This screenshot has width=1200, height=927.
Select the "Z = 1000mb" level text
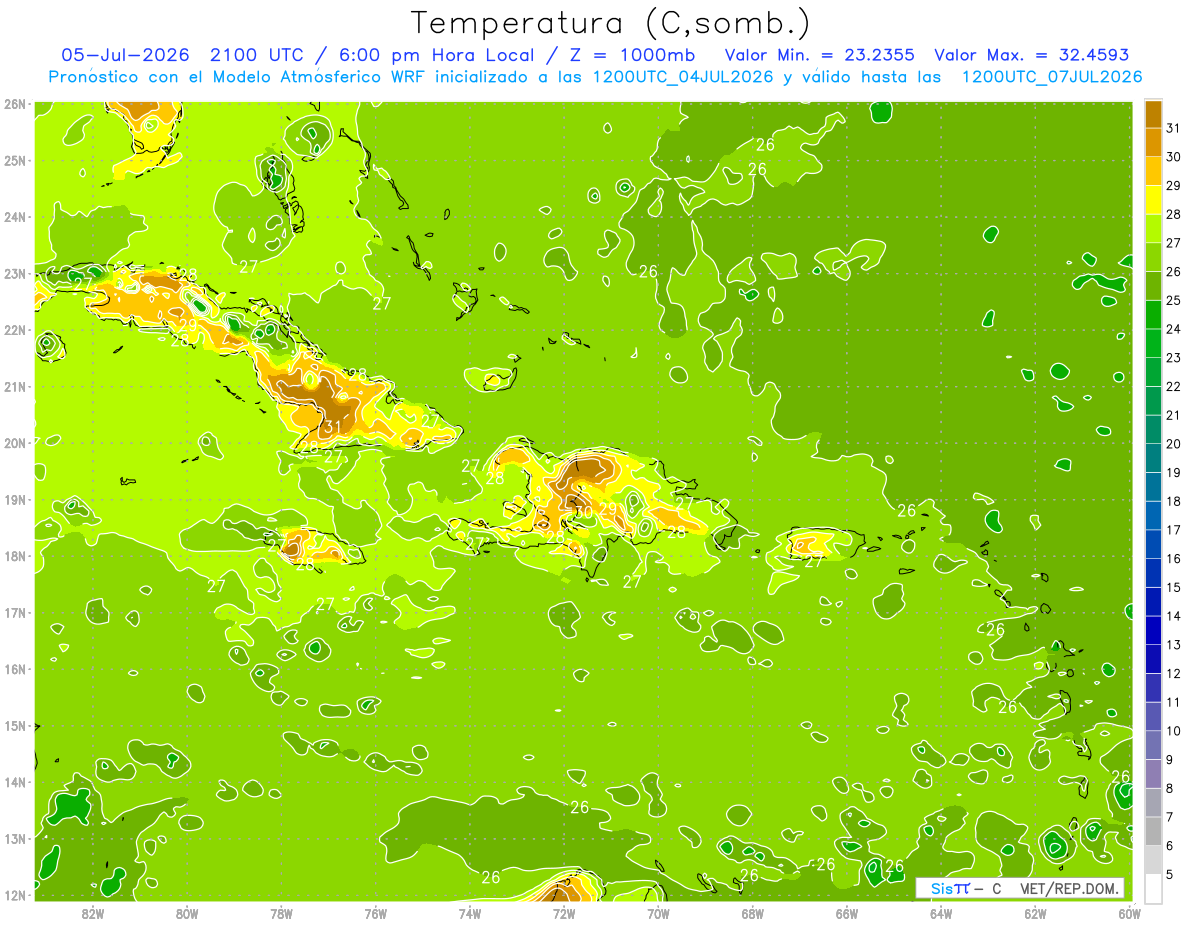pos(629,55)
